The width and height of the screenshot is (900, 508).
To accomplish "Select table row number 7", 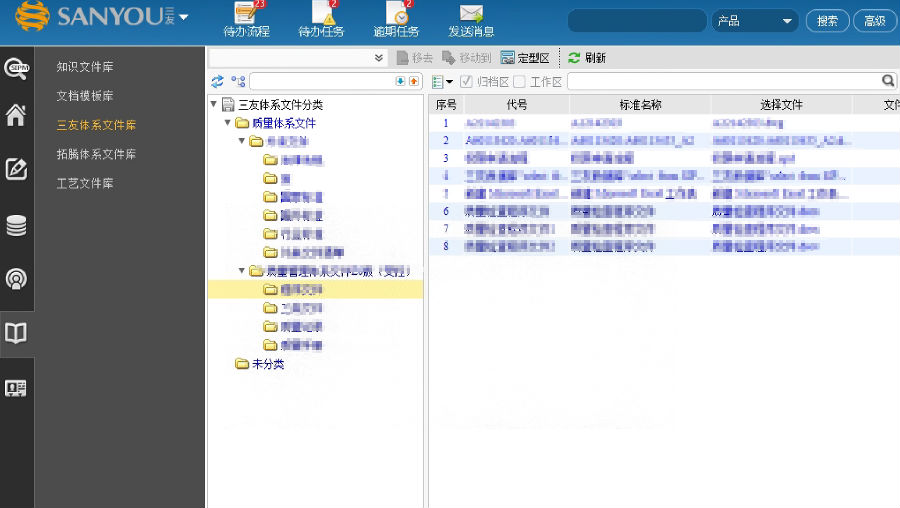I will [664, 228].
